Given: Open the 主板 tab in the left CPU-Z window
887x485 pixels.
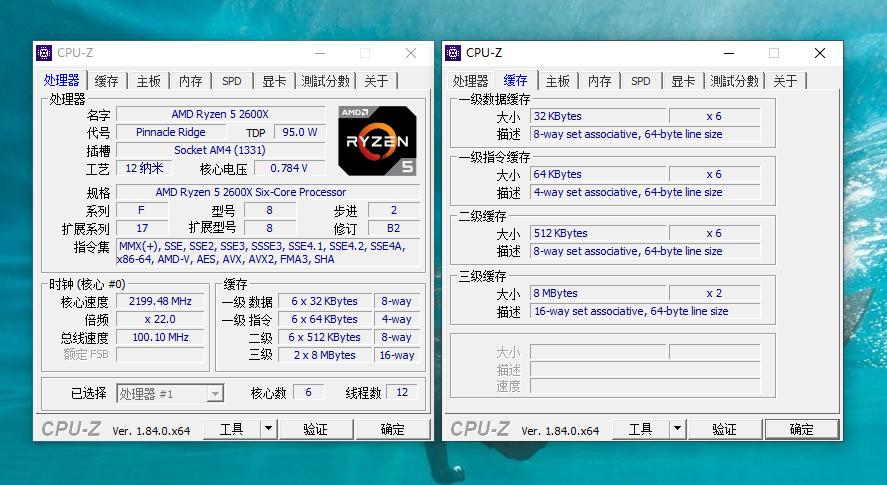Looking at the screenshot, I should [x=148, y=81].
